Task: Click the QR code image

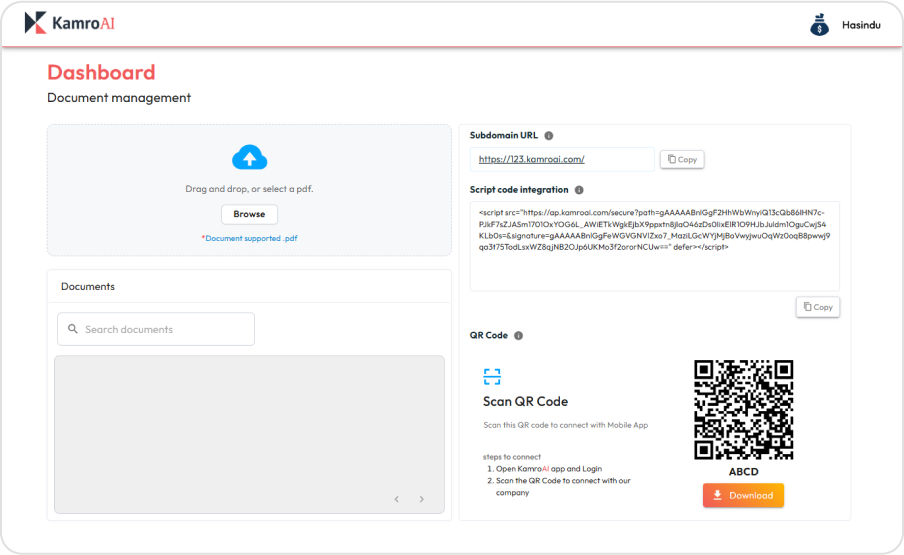Action: click(x=743, y=410)
